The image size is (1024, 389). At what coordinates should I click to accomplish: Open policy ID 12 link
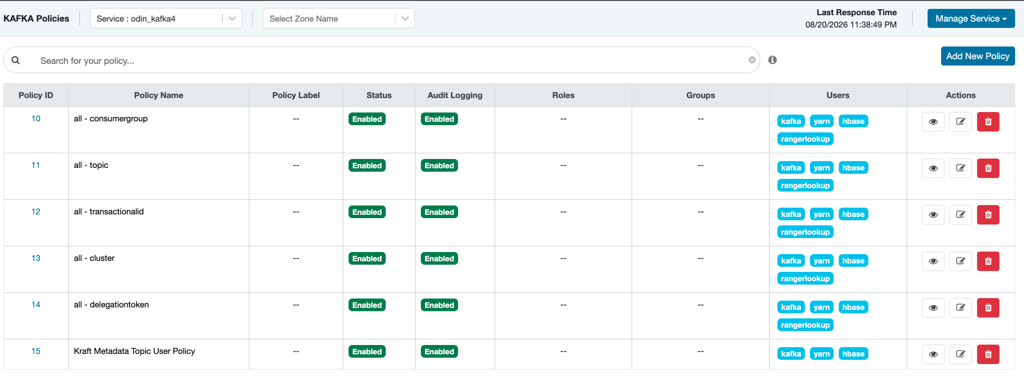point(36,211)
